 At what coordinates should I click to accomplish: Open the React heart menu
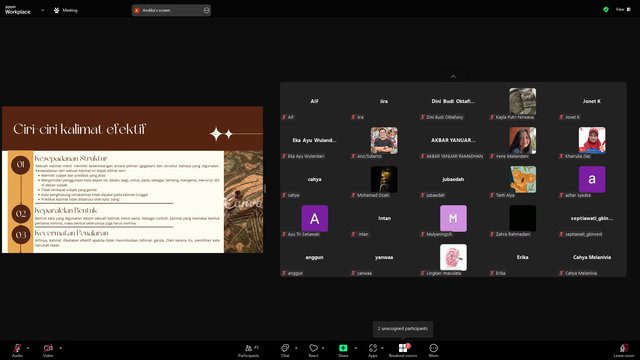pos(313,350)
